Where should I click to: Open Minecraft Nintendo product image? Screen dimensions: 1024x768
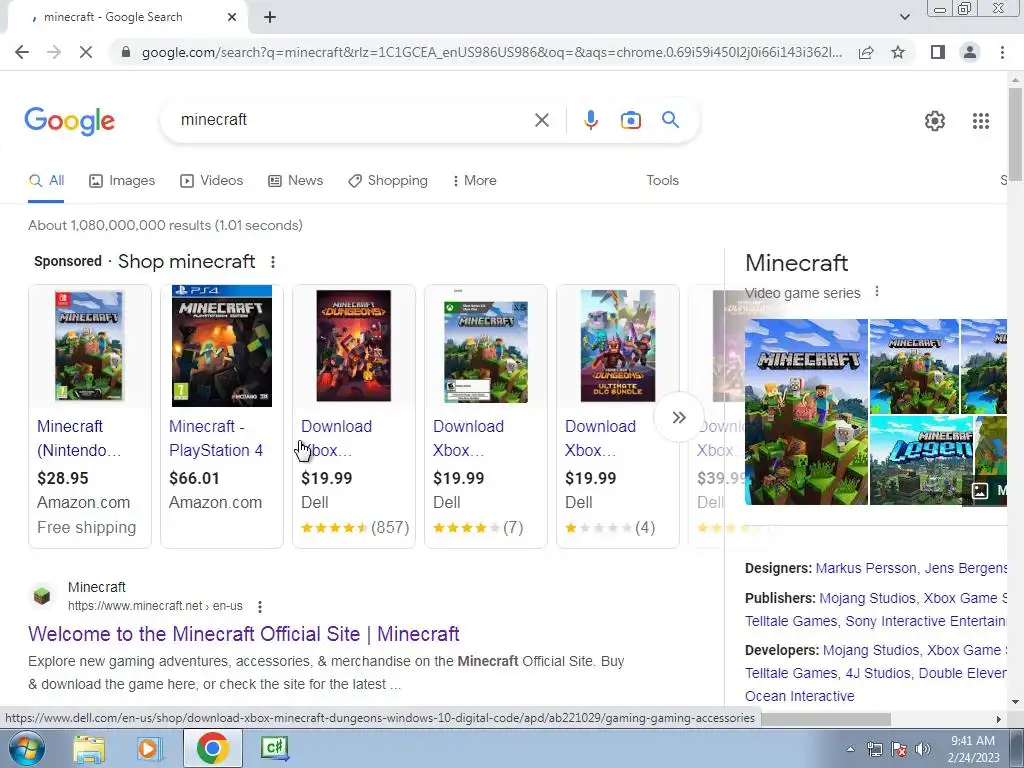click(x=89, y=346)
